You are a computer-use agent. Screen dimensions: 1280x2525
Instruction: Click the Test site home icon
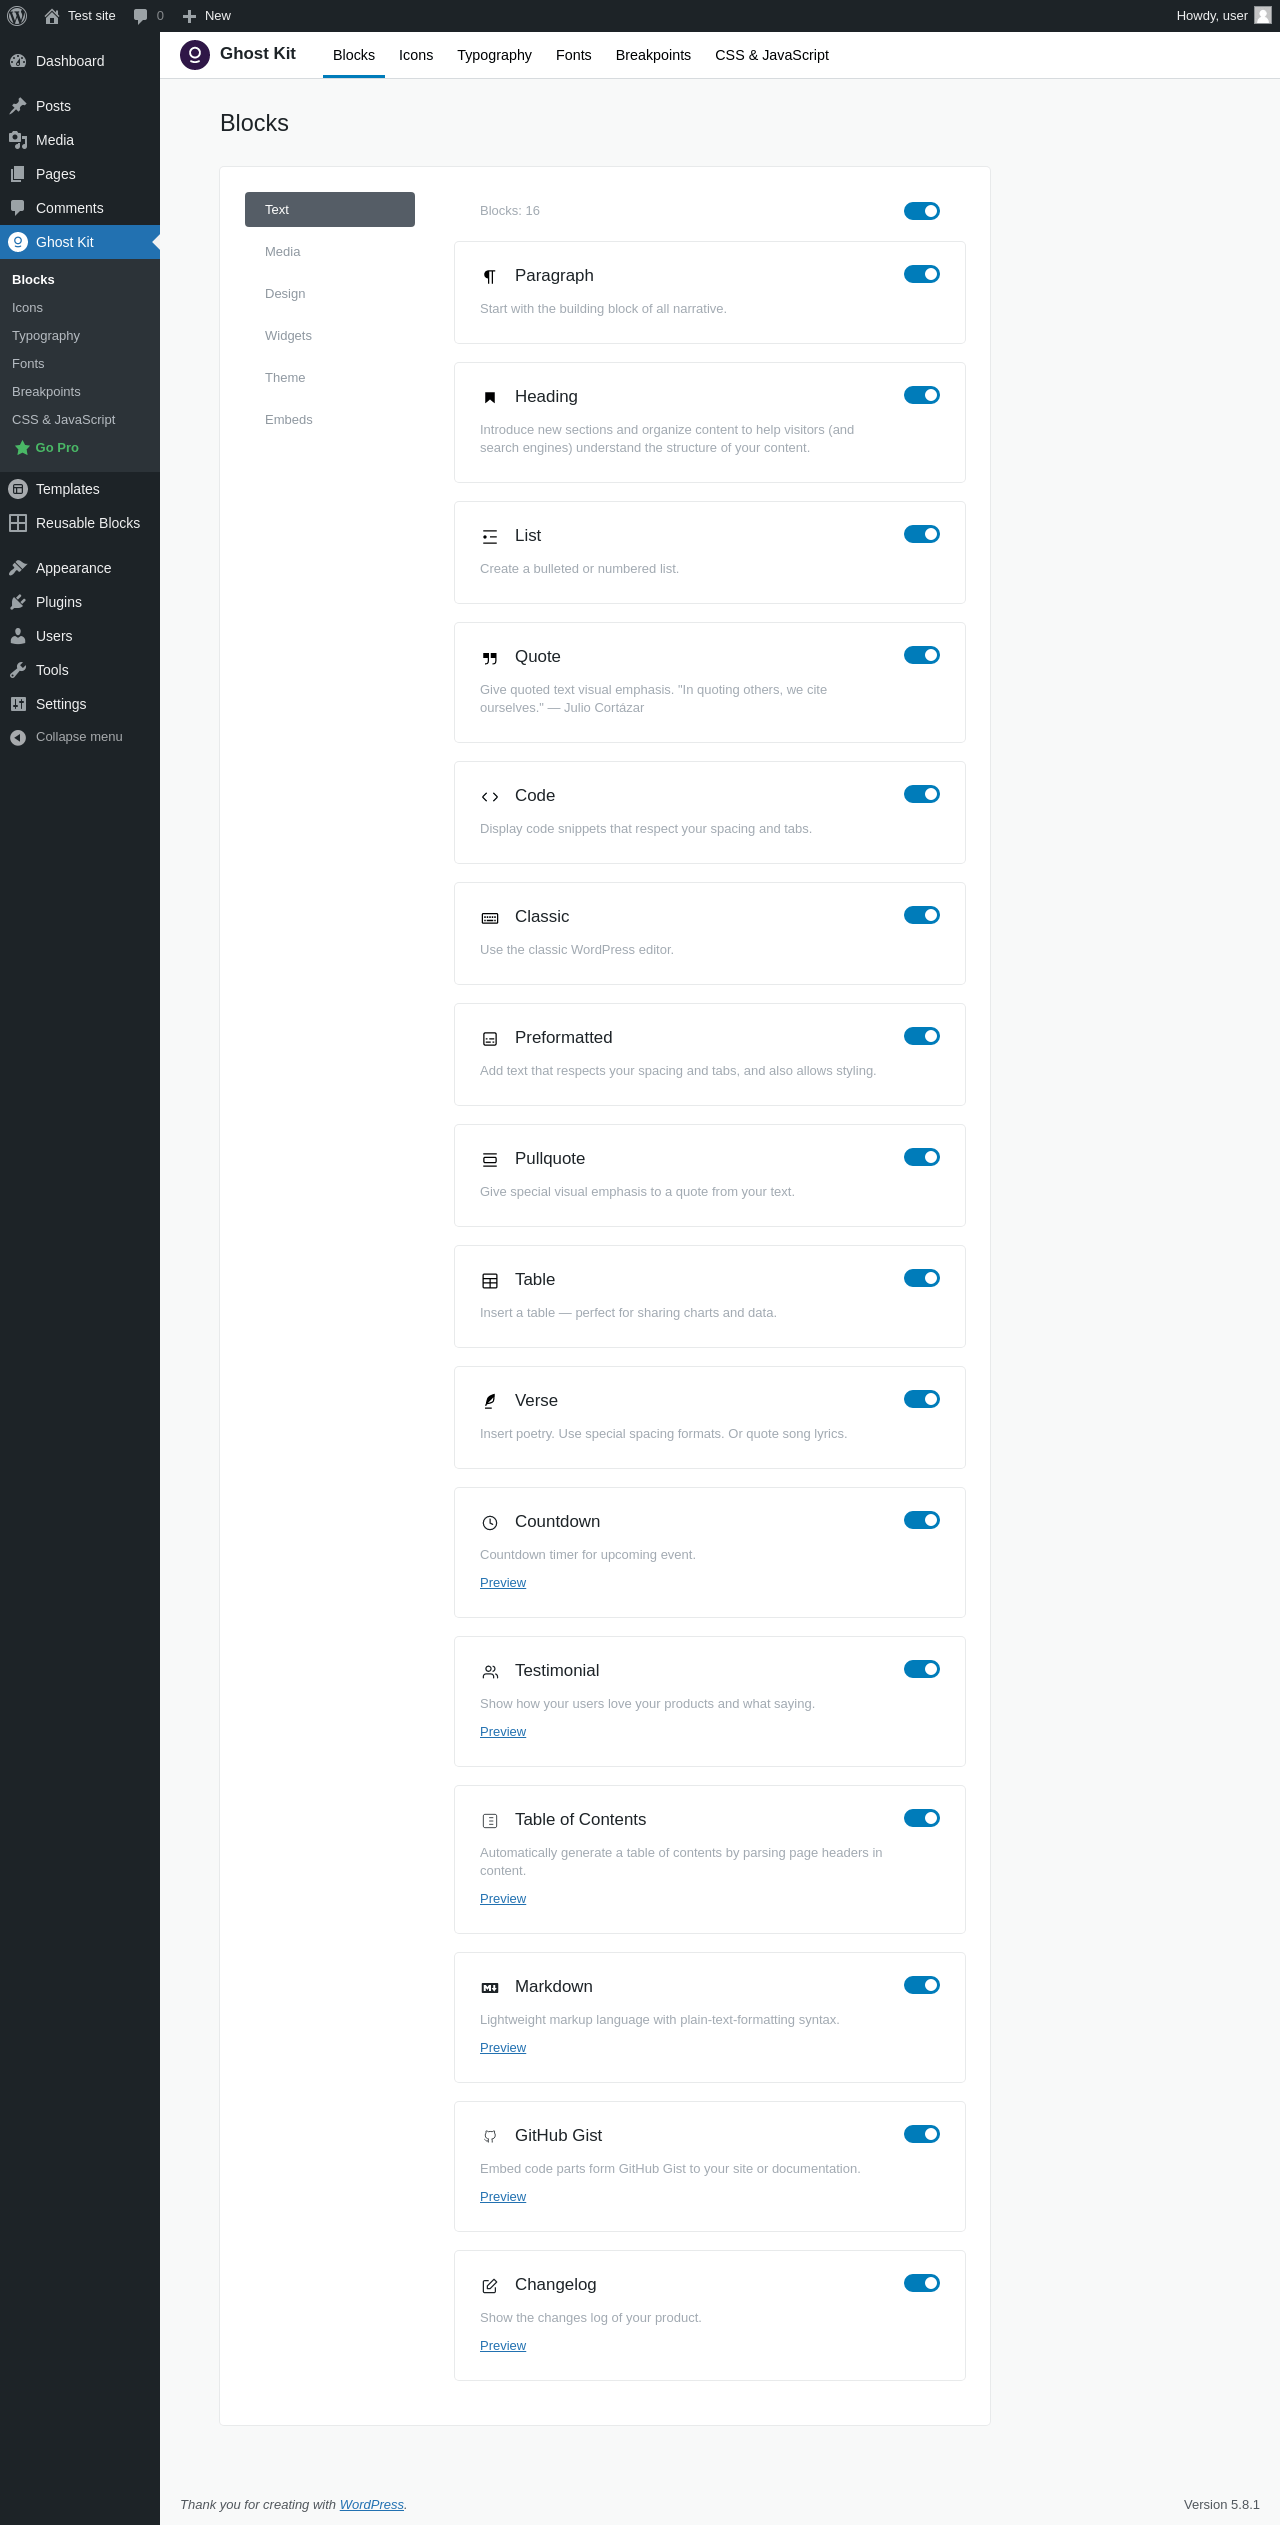tap(52, 16)
